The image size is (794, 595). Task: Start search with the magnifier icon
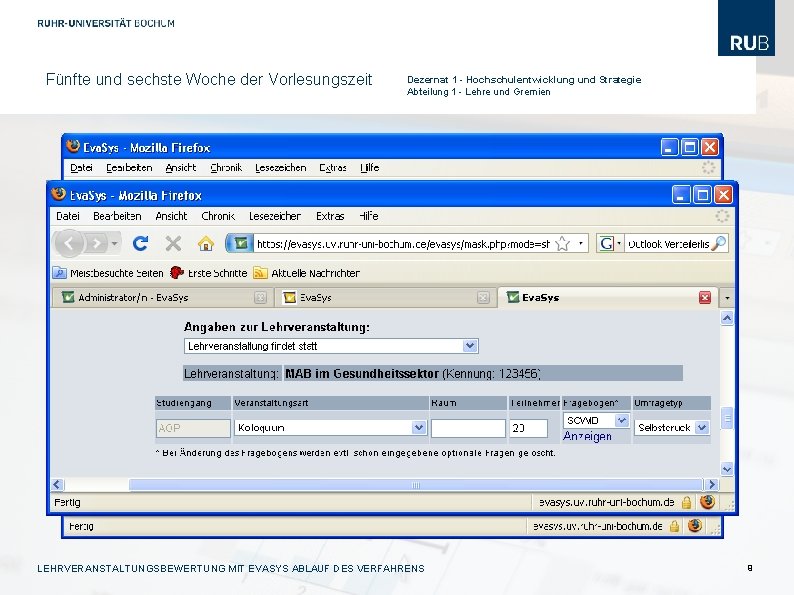(719, 244)
